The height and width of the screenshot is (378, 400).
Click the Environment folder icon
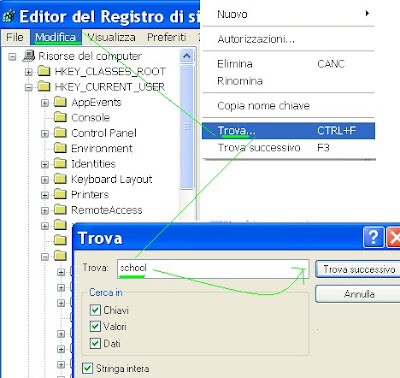tap(60, 148)
